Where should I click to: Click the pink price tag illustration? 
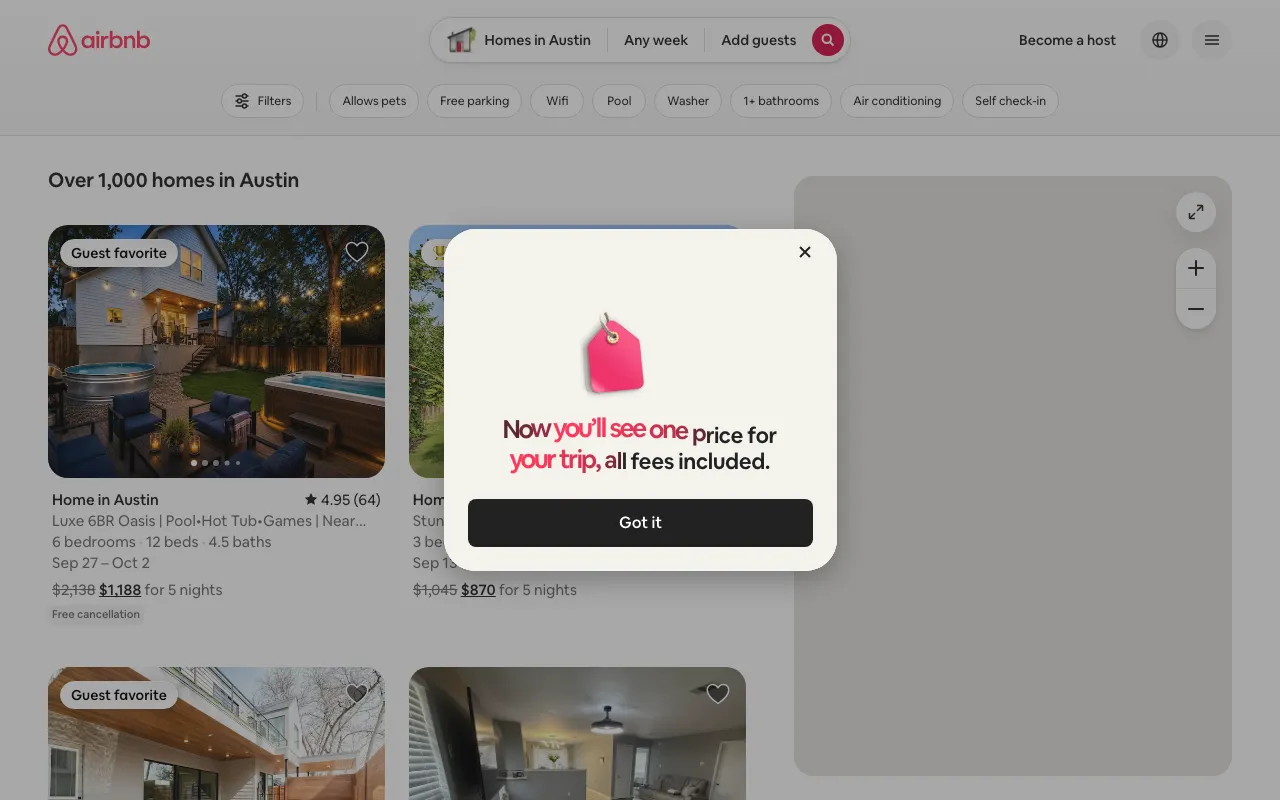(613, 353)
